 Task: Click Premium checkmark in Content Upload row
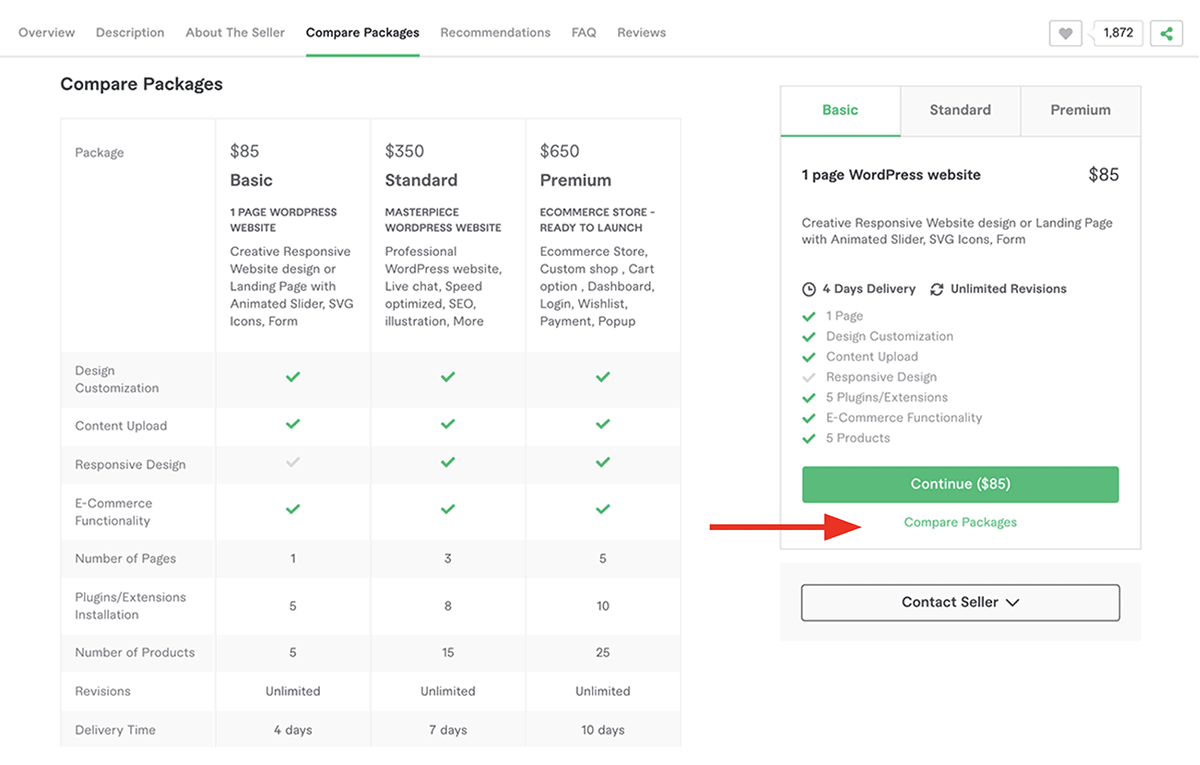click(x=603, y=424)
